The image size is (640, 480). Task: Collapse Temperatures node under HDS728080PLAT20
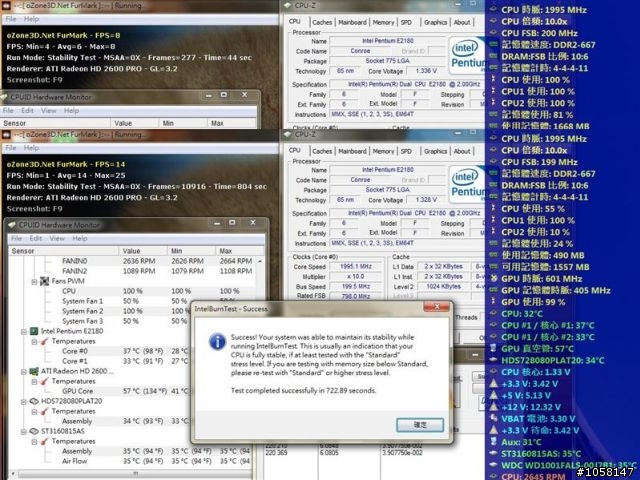[34, 412]
